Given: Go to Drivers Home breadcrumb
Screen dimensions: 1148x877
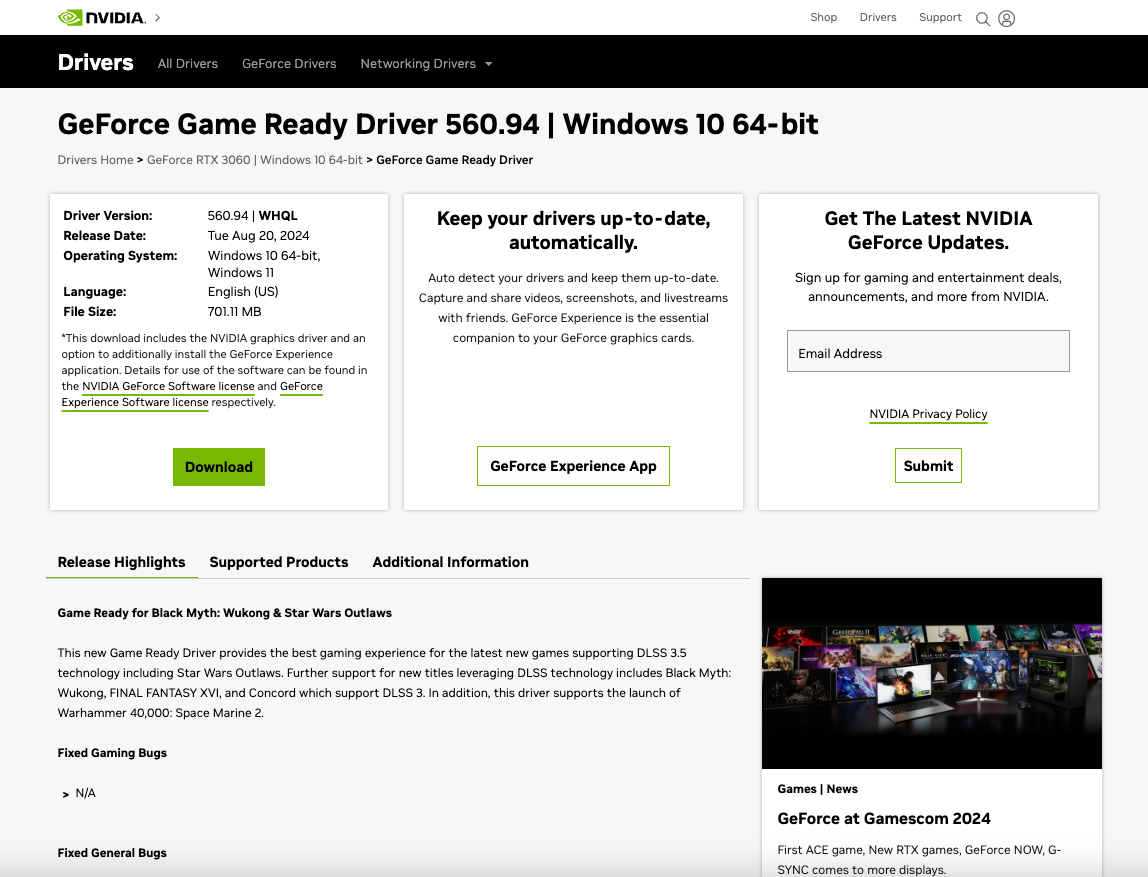Looking at the screenshot, I should click(96, 160).
